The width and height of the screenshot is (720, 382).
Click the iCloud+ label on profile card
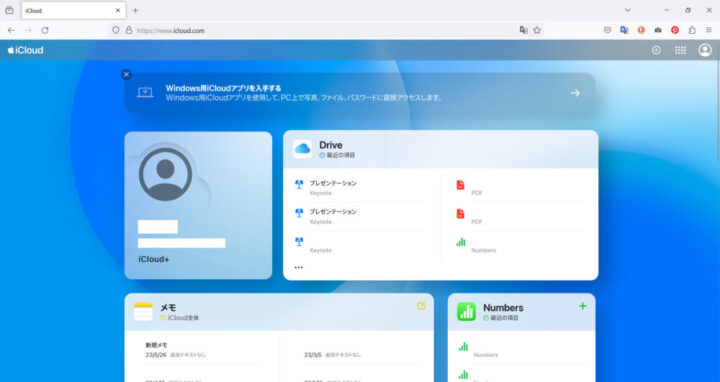click(153, 259)
